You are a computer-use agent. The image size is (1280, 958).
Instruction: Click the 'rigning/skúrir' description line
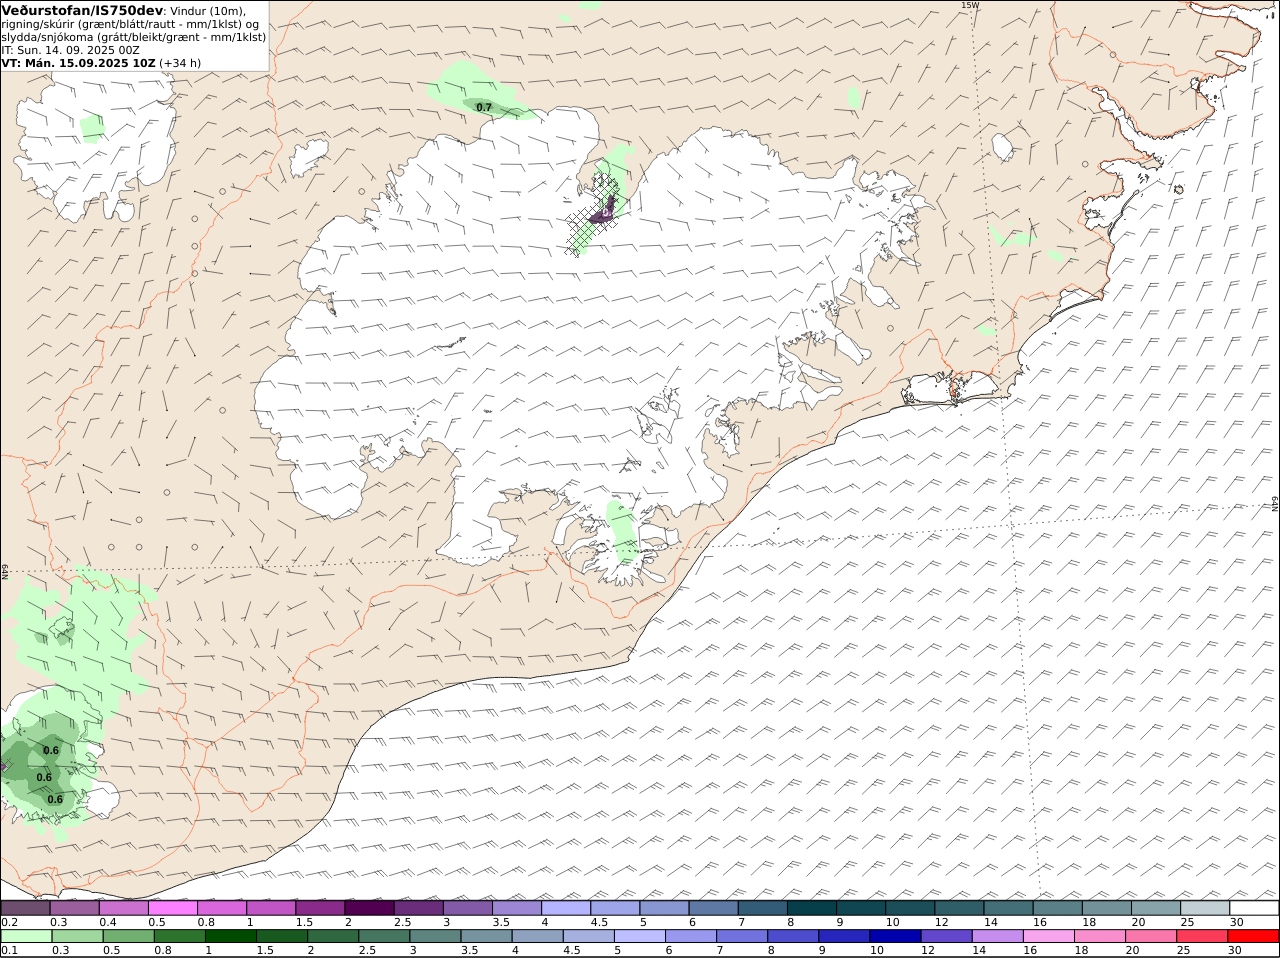click(x=130, y=24)
